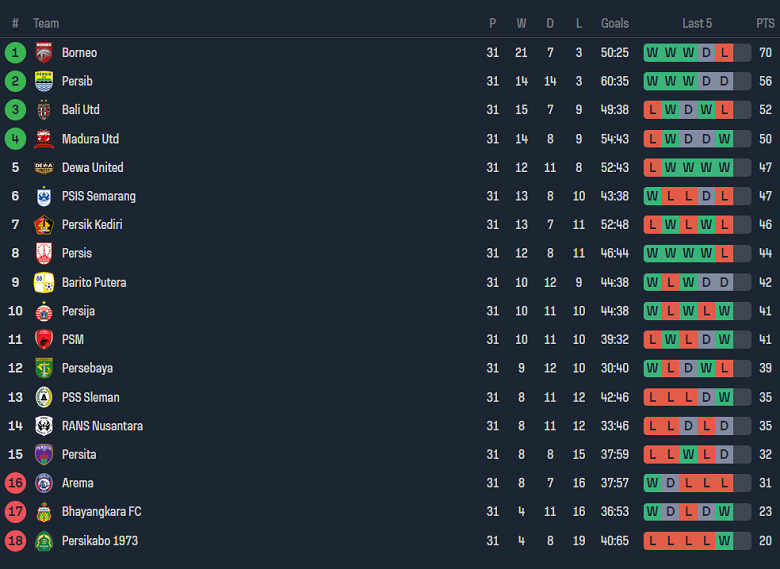Sort standings by Goals column header
Image resolution: width=780 pixels, height=569 pixels.
[615, 23]
